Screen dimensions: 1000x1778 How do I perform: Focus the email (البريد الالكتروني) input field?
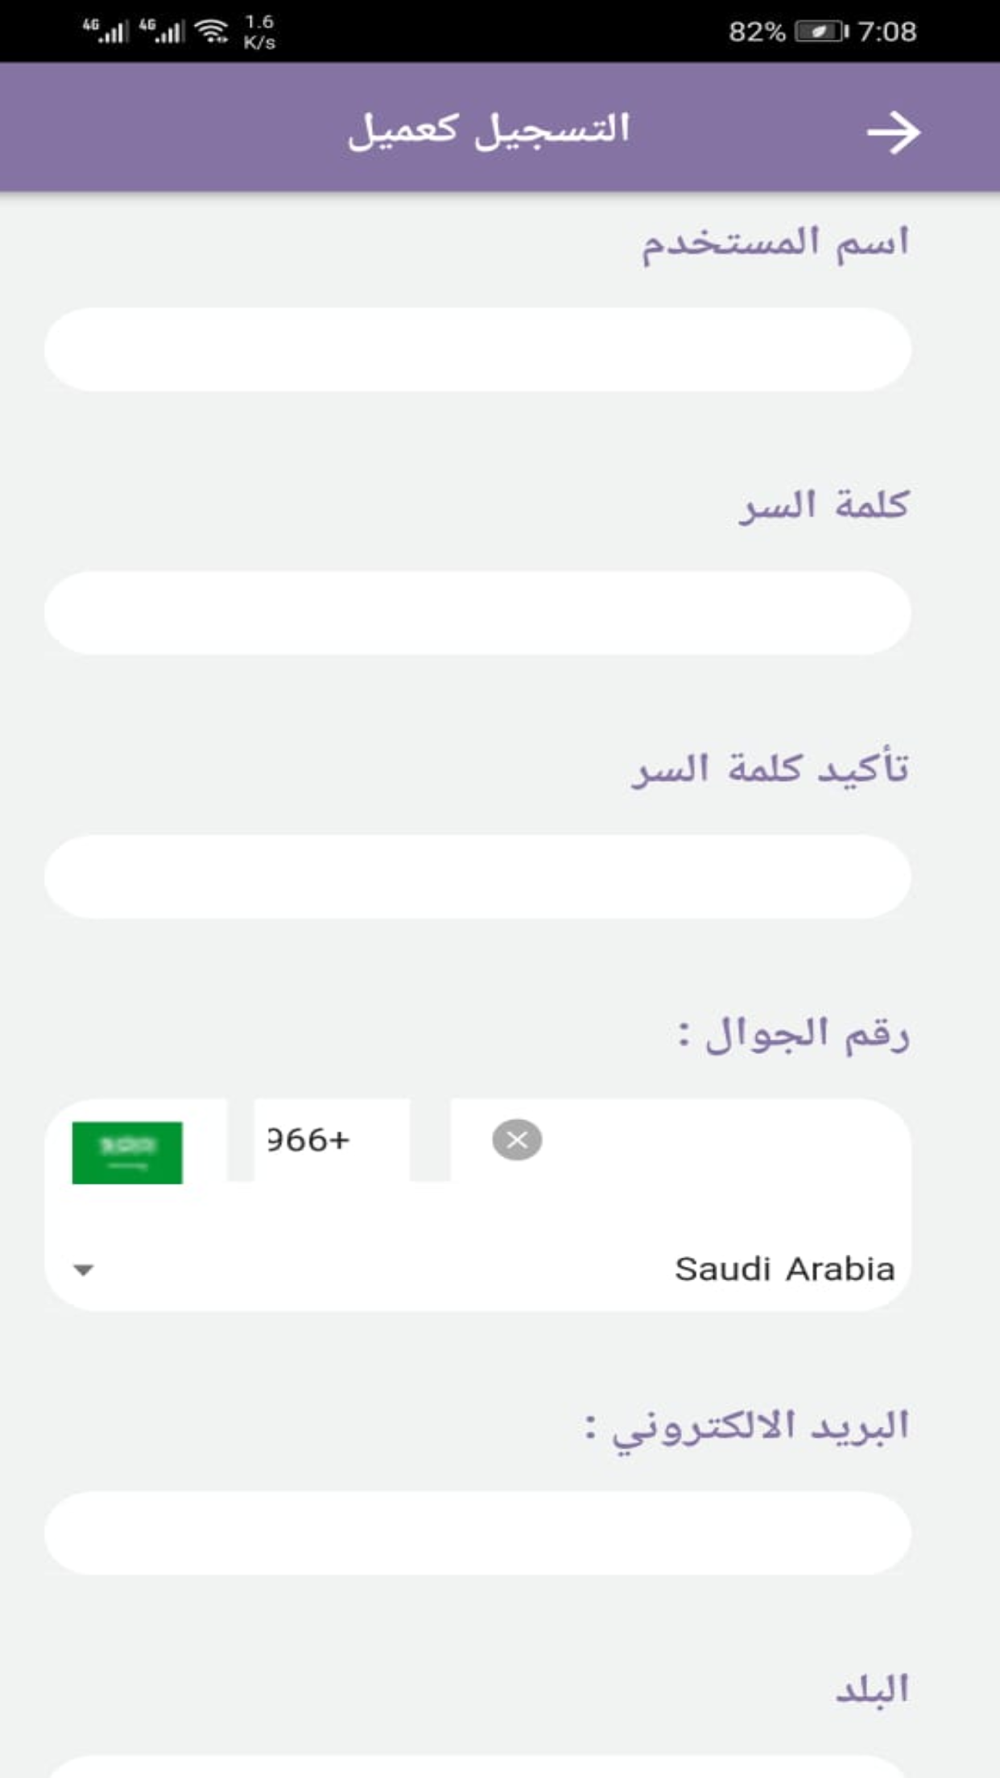click(x=478, y=1533)
